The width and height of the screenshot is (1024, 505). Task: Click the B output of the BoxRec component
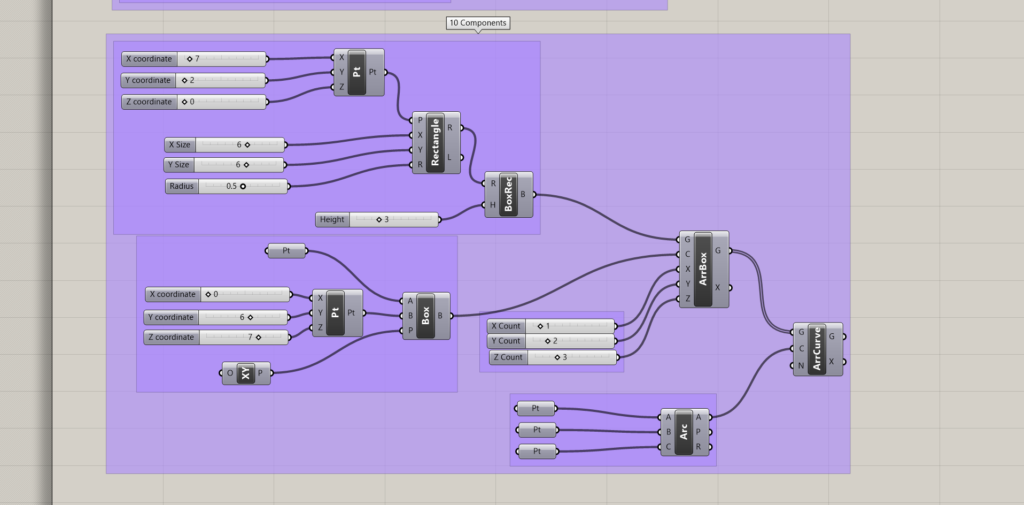(x=522, y=195)
